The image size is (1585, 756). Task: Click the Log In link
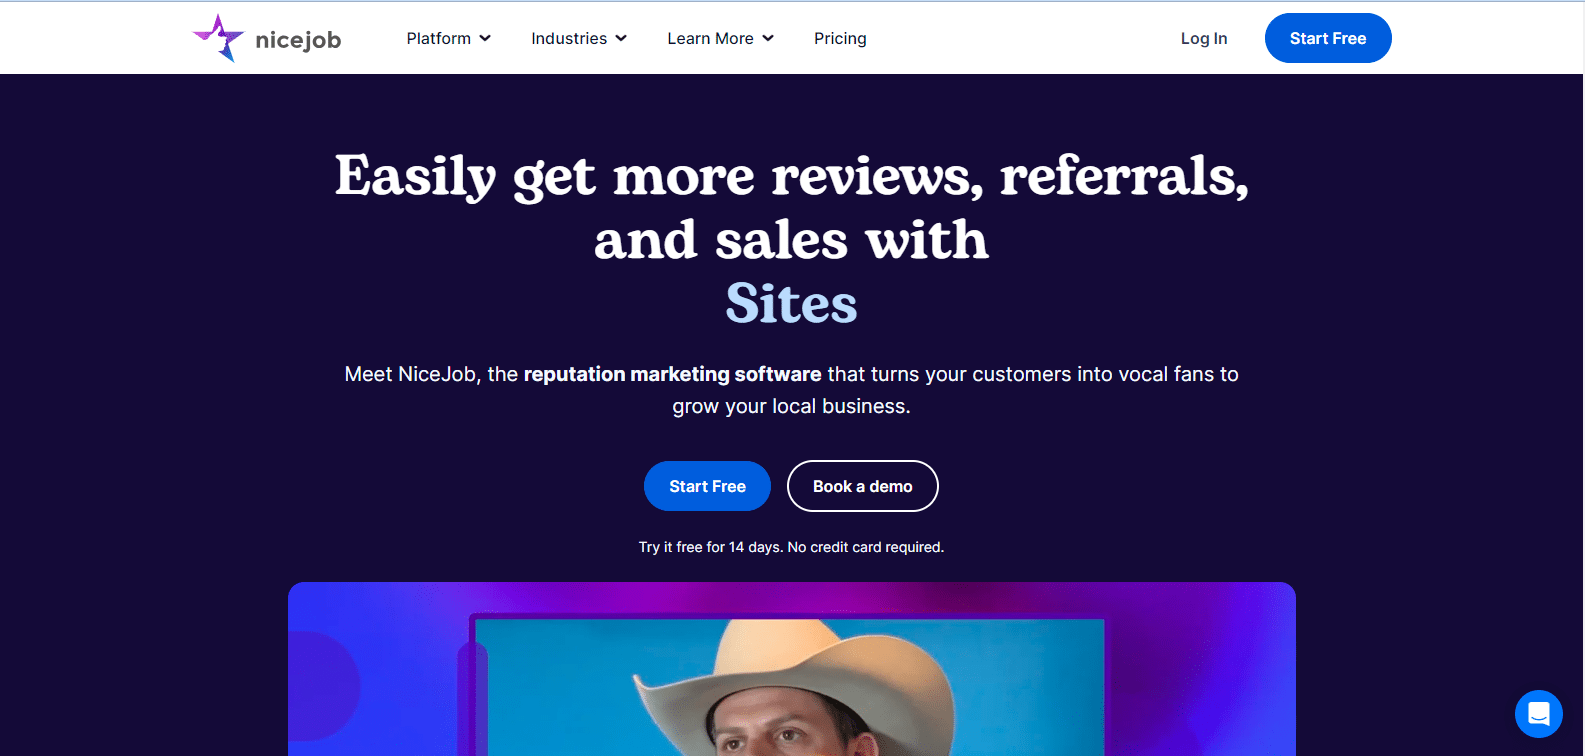(1204, 38)
